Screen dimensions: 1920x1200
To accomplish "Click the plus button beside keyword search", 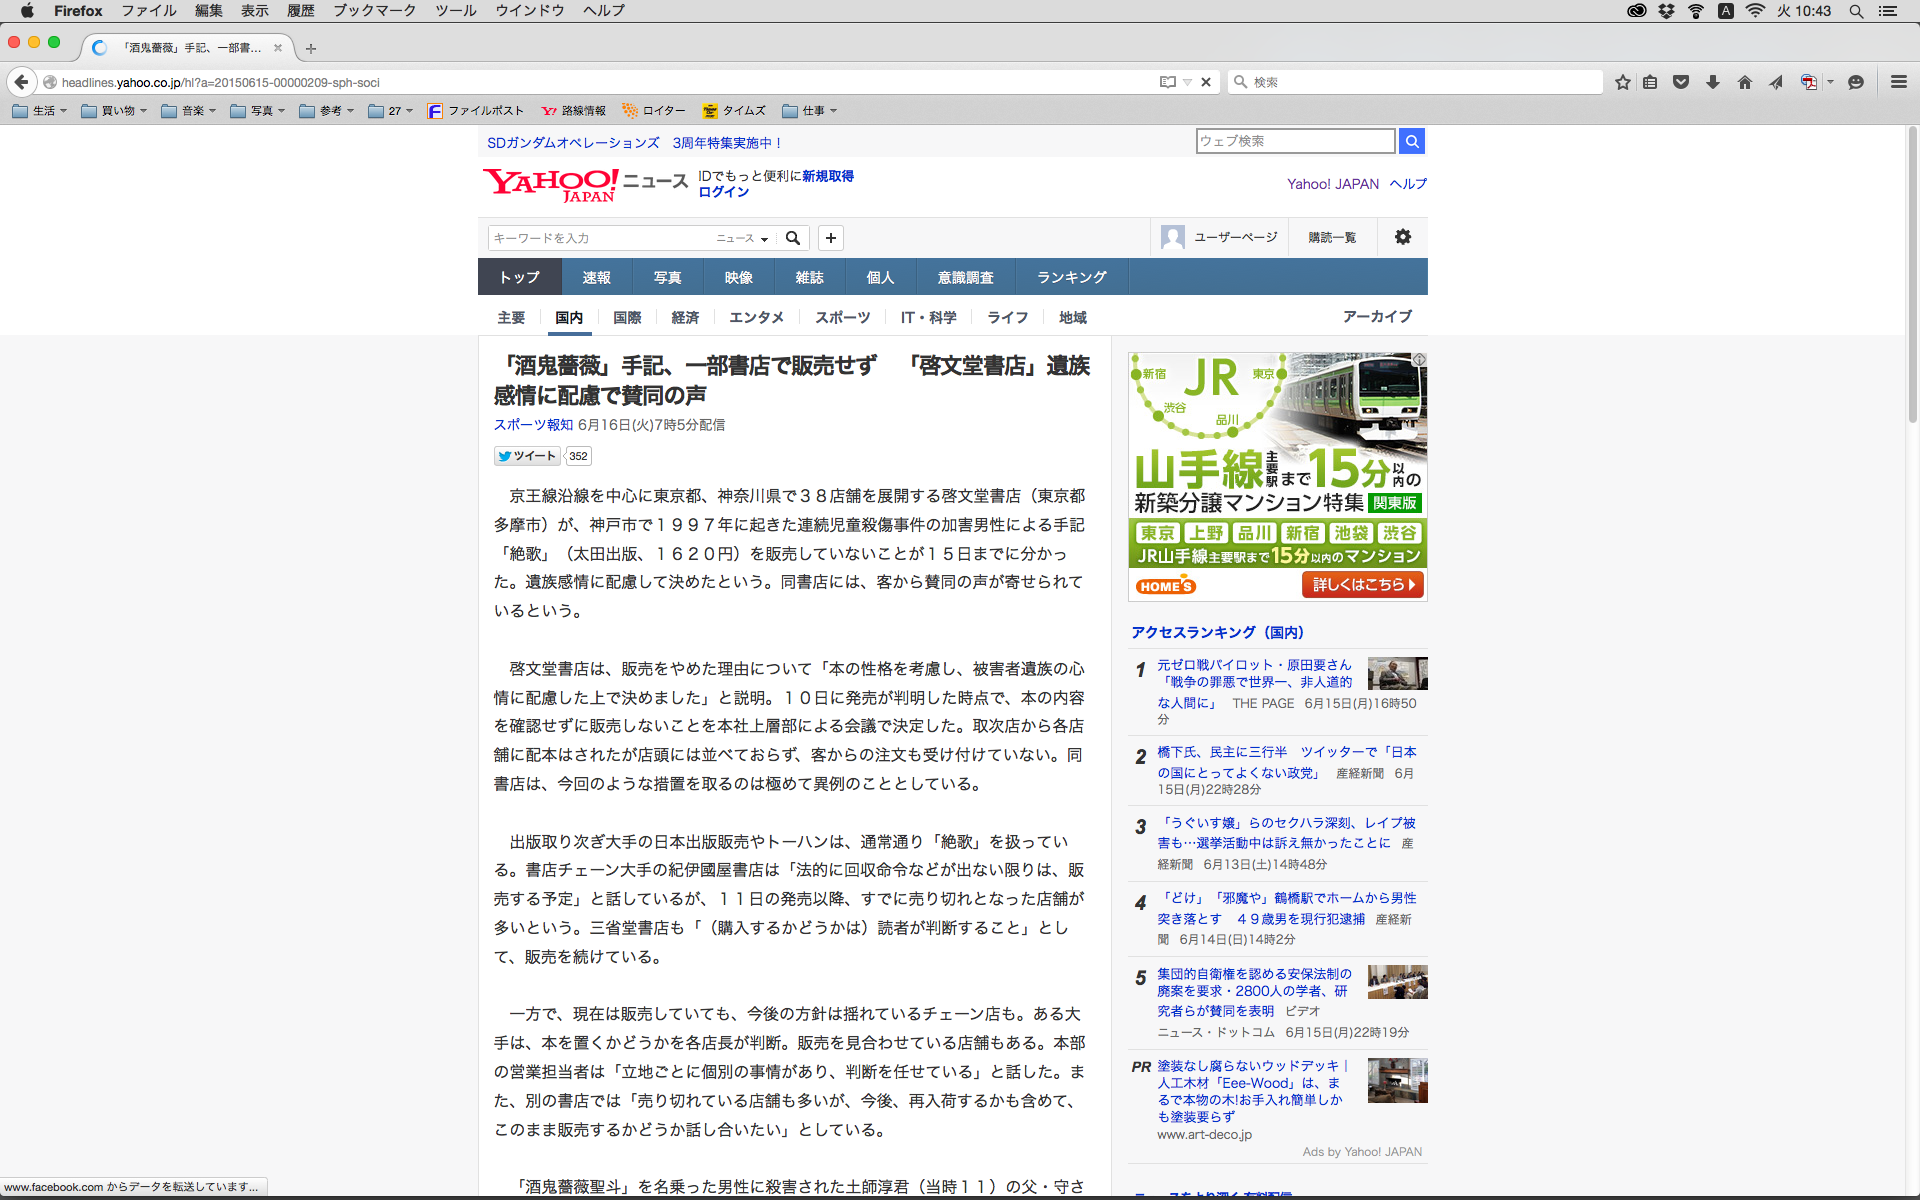I will [830, 238].
